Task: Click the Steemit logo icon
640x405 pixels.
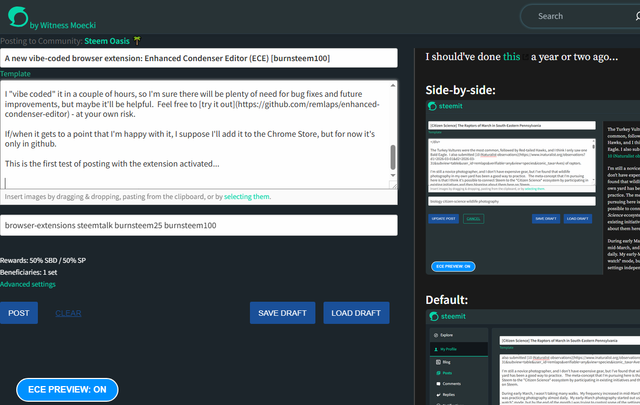Action: tap(18, 17)
